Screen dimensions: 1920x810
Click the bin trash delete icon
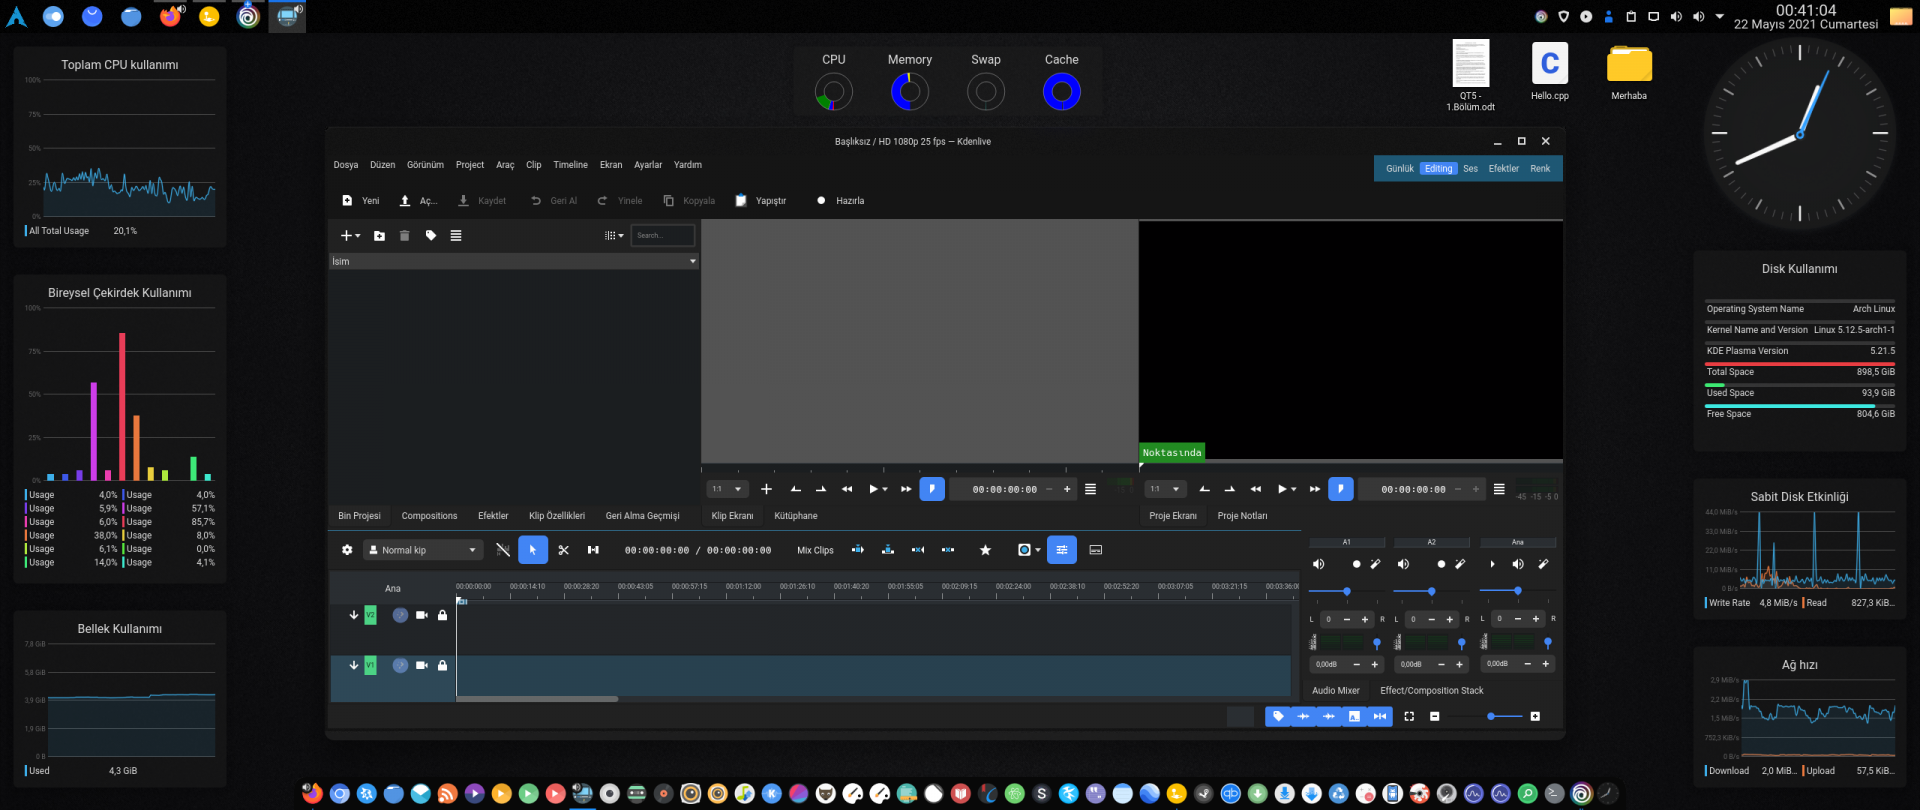405,236
